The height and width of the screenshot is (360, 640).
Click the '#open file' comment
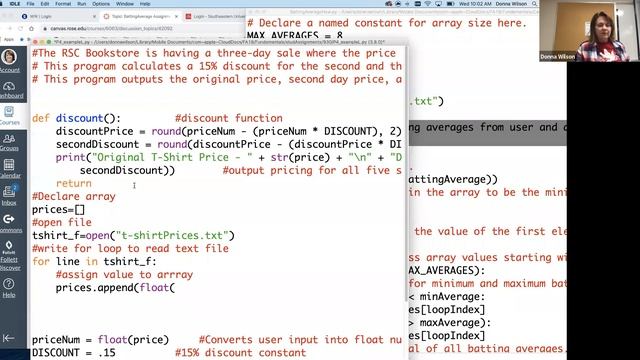pos(62,222)
